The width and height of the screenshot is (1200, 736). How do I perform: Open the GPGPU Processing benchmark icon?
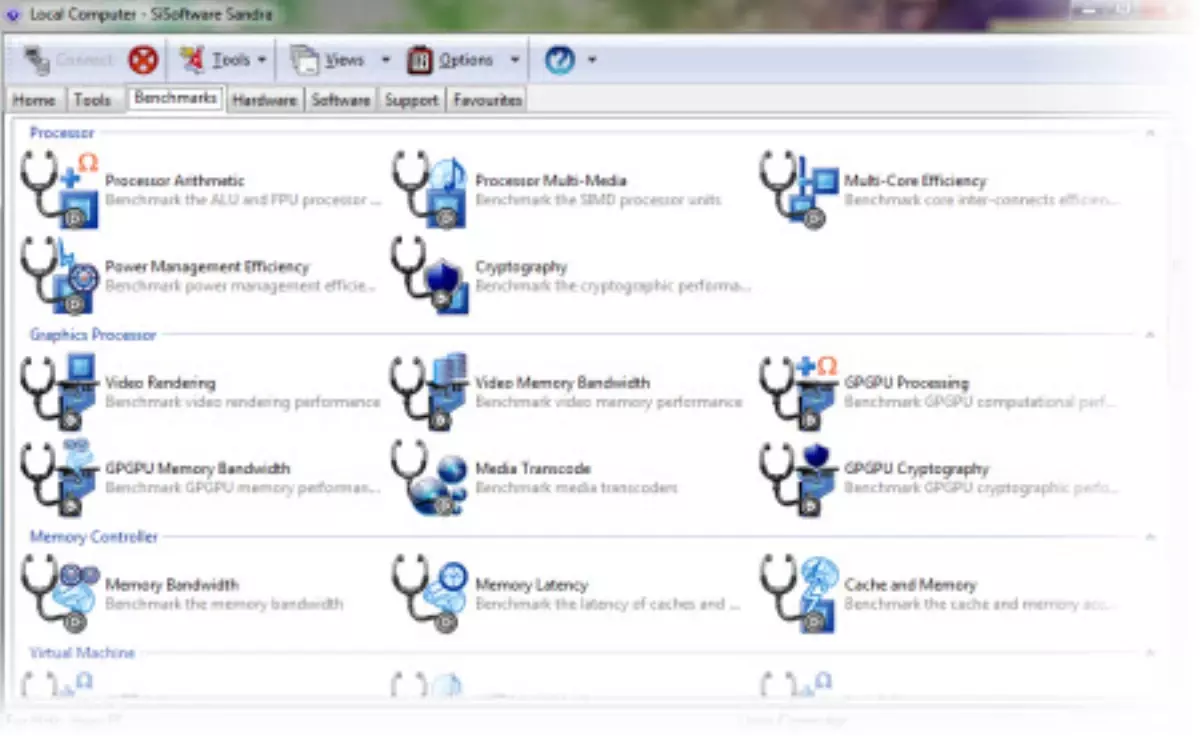(x=799, y=392)
